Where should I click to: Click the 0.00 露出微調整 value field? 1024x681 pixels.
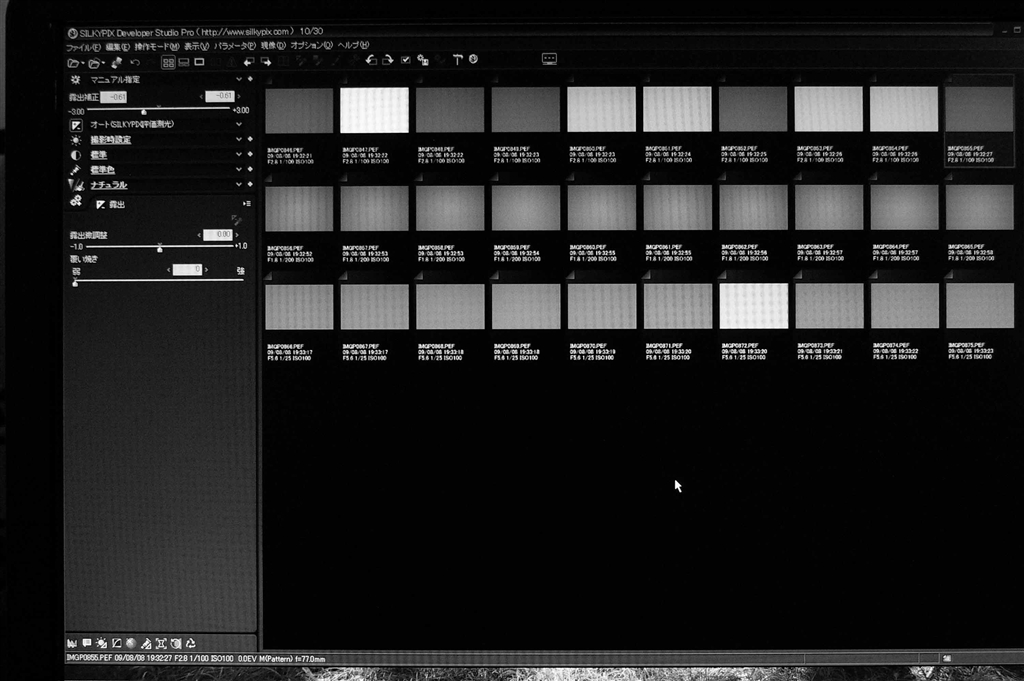[x=217, y=234]
